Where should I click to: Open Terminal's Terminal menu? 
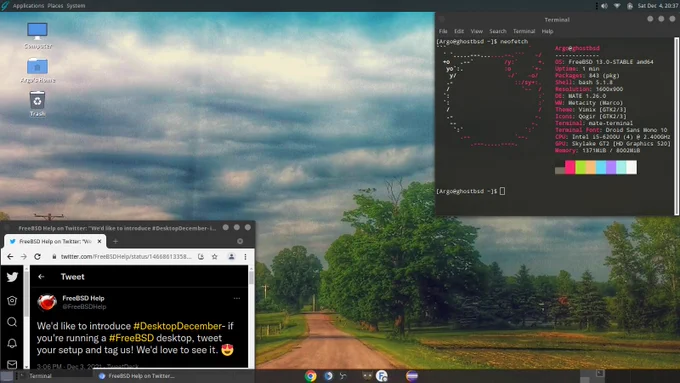tap(524, 31)
